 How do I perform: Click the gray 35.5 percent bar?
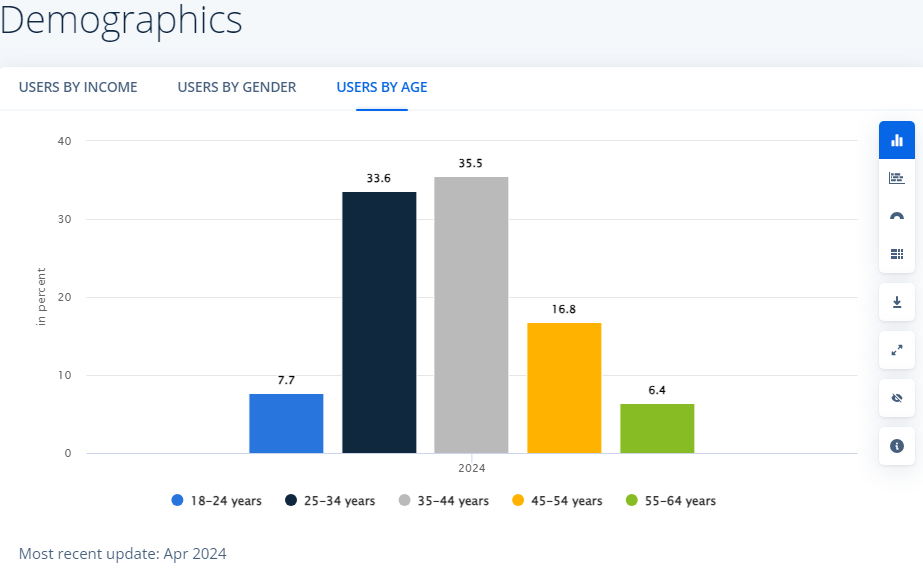(471, 315)
